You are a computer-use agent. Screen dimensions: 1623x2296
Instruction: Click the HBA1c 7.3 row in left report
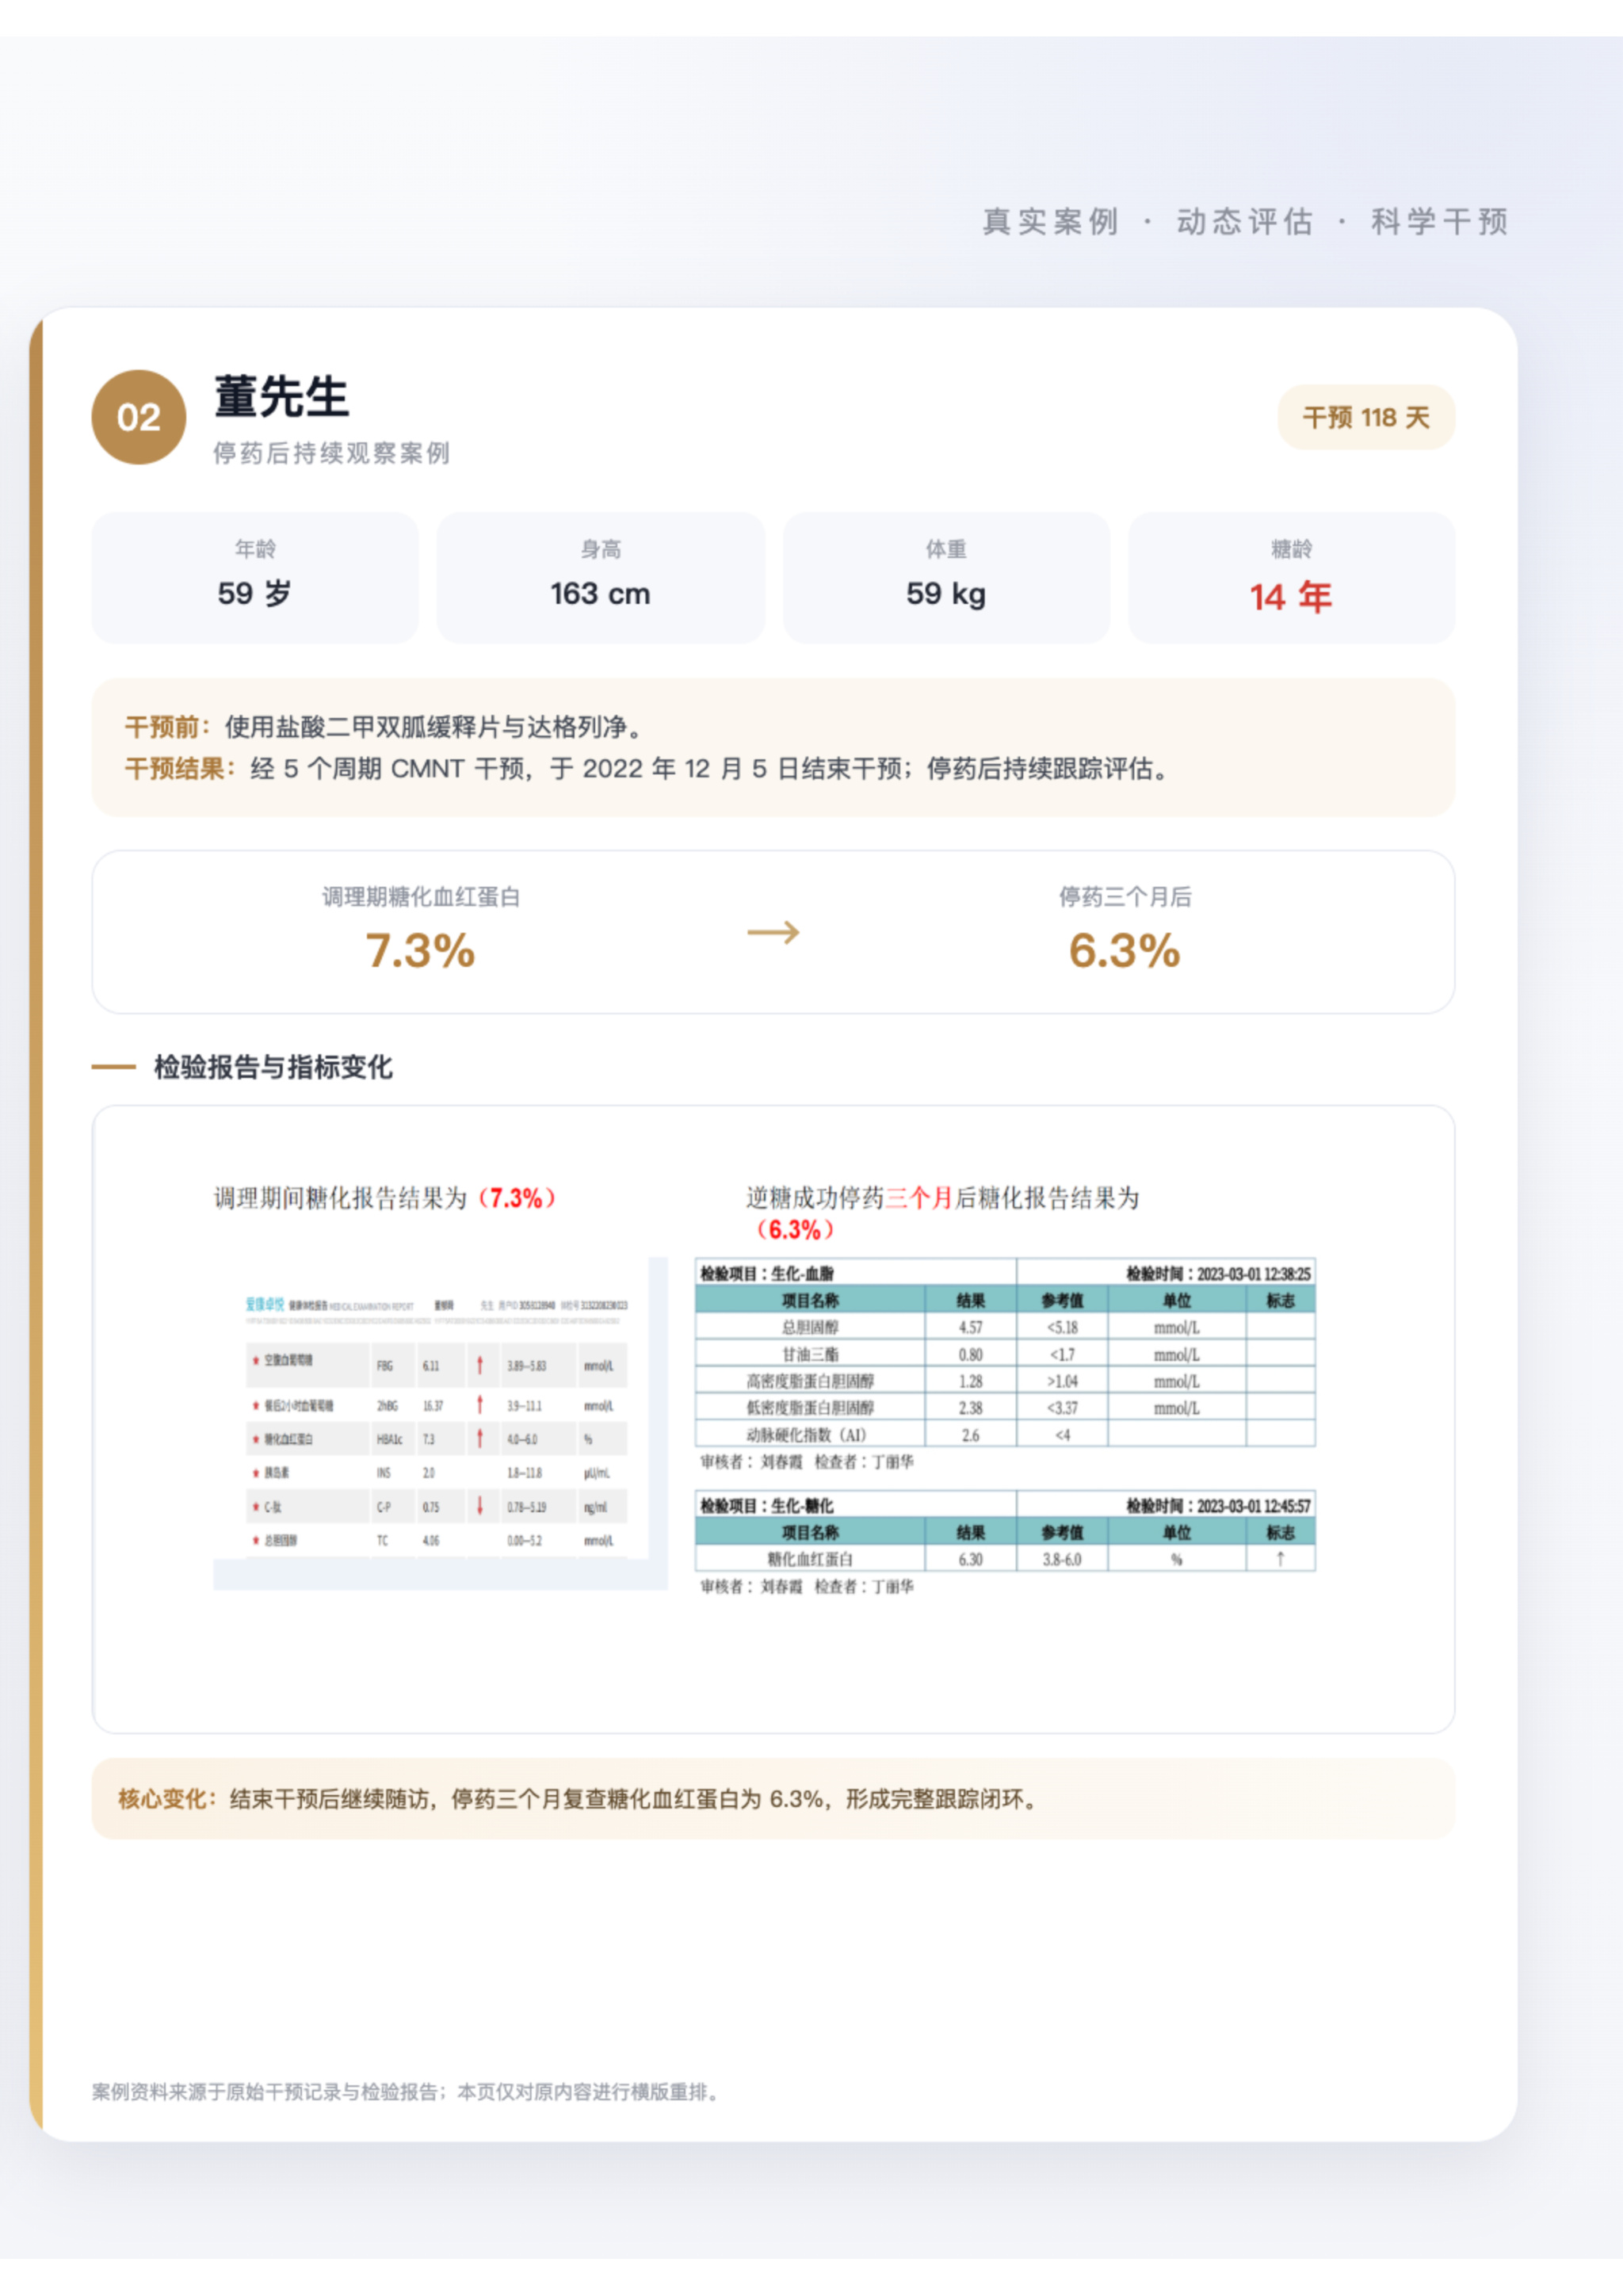(x=437, y=1439)
